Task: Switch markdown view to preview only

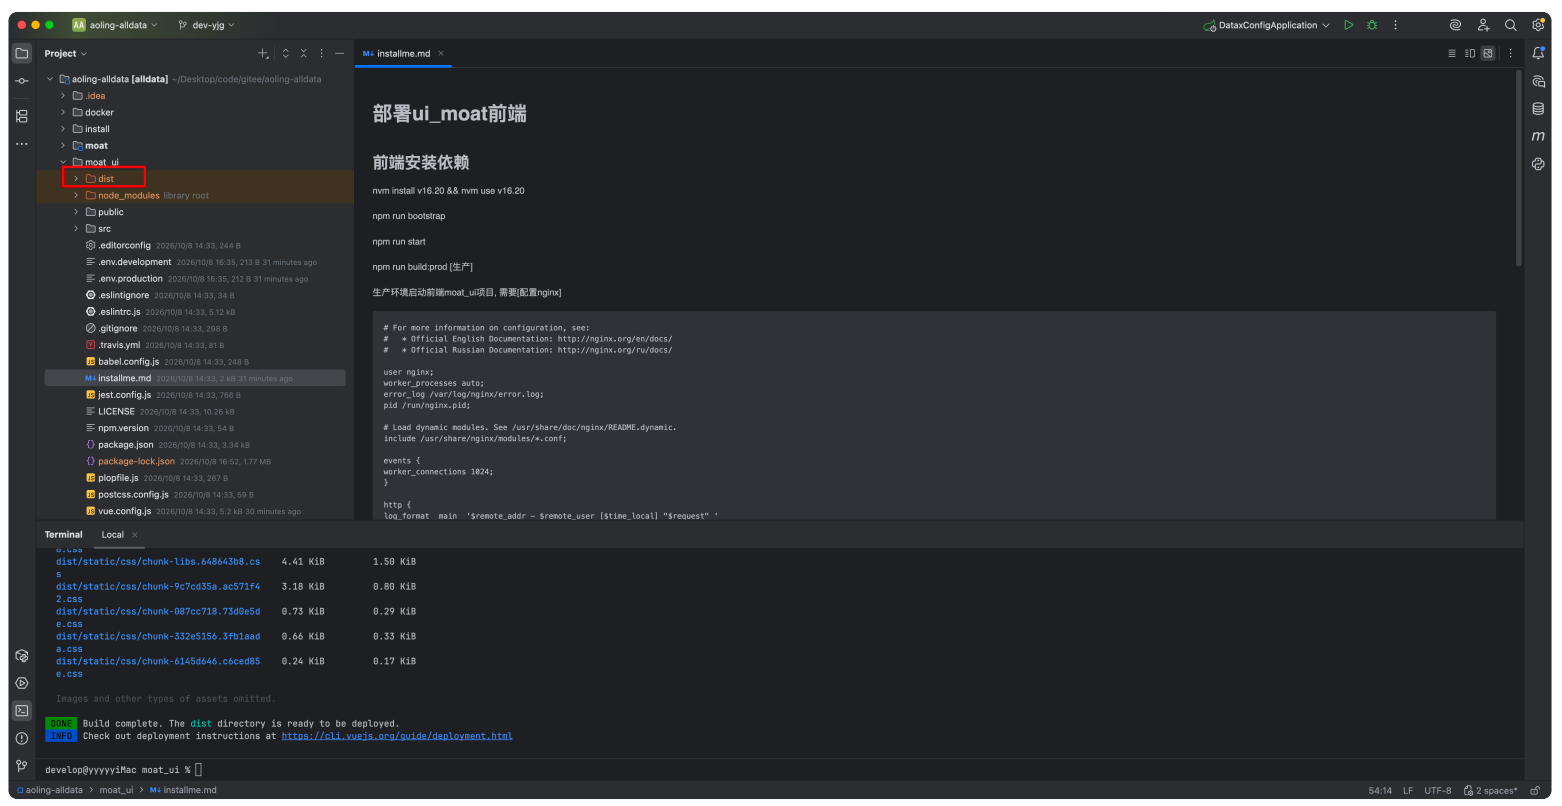Action: point(1488,53)
